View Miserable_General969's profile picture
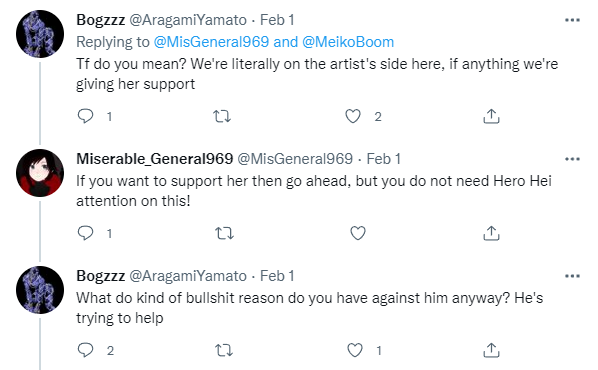The height and width of the screenshot is (370, 598). coord(40,173)
